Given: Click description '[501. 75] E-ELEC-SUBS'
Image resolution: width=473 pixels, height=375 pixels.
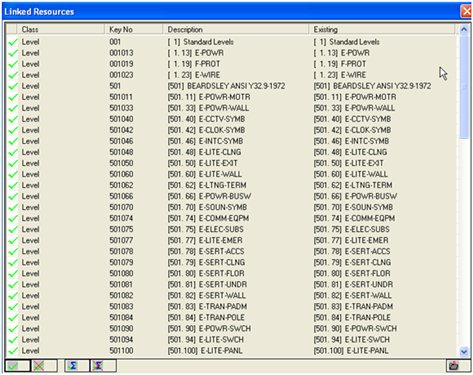Looking at the screenshot, I should point(206,229).
